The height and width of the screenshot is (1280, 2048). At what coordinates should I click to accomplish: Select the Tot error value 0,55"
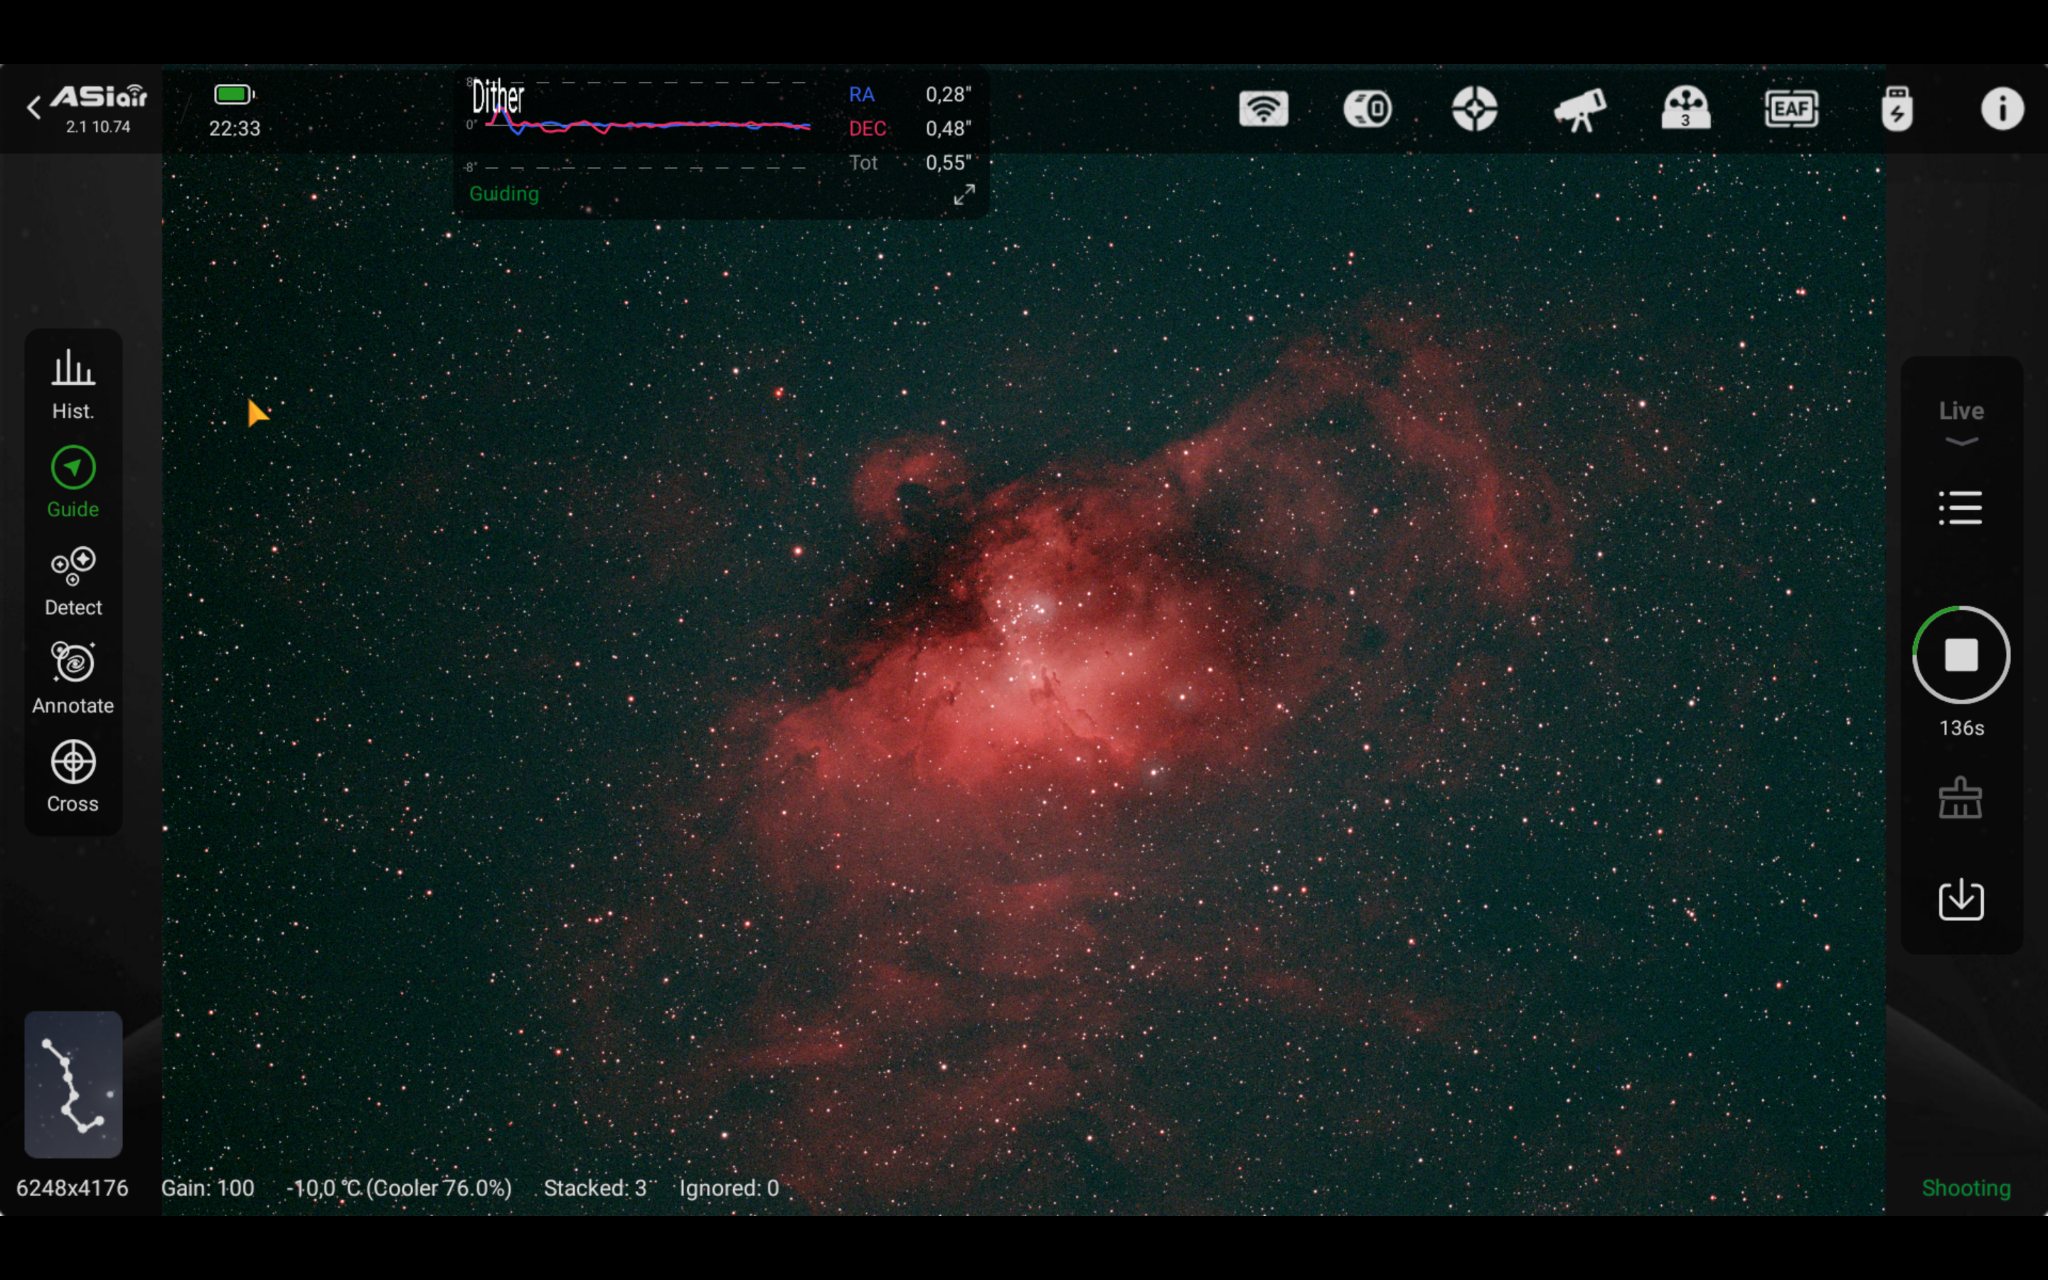pyautogui.click(x=948, y=162)
